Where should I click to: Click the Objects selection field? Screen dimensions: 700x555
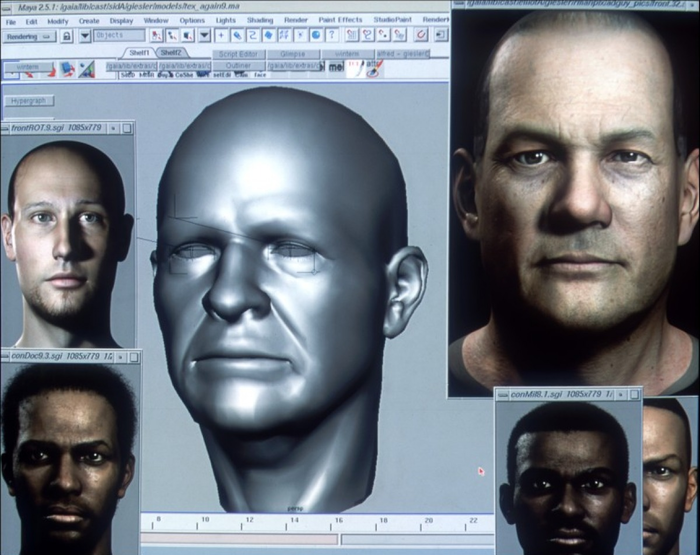(118, 35)
